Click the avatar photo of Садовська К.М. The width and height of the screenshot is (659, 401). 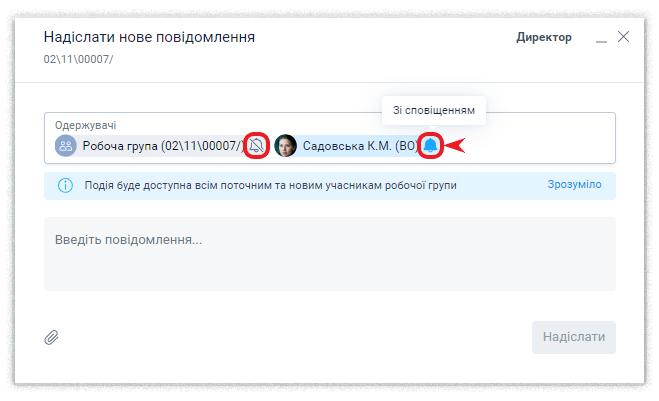coord(286,146)
